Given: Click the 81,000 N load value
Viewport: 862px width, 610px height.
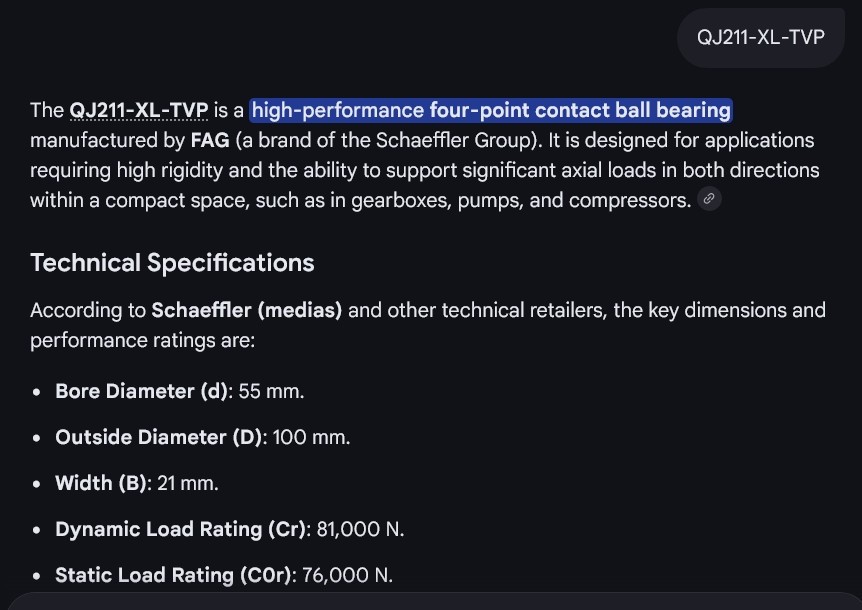Looking at the screenshot, I should [x=360, y=529].
